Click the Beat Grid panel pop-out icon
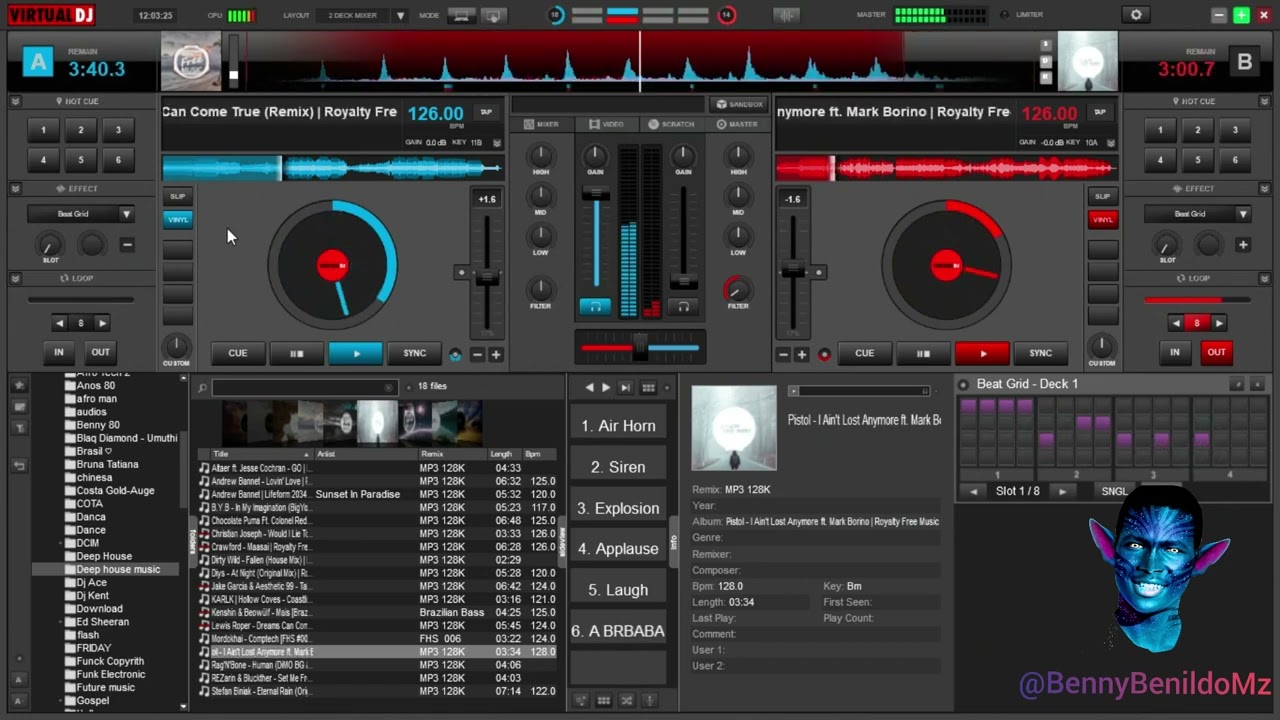The height and width of the screenshot is (720, 1280). point(1237,384)
